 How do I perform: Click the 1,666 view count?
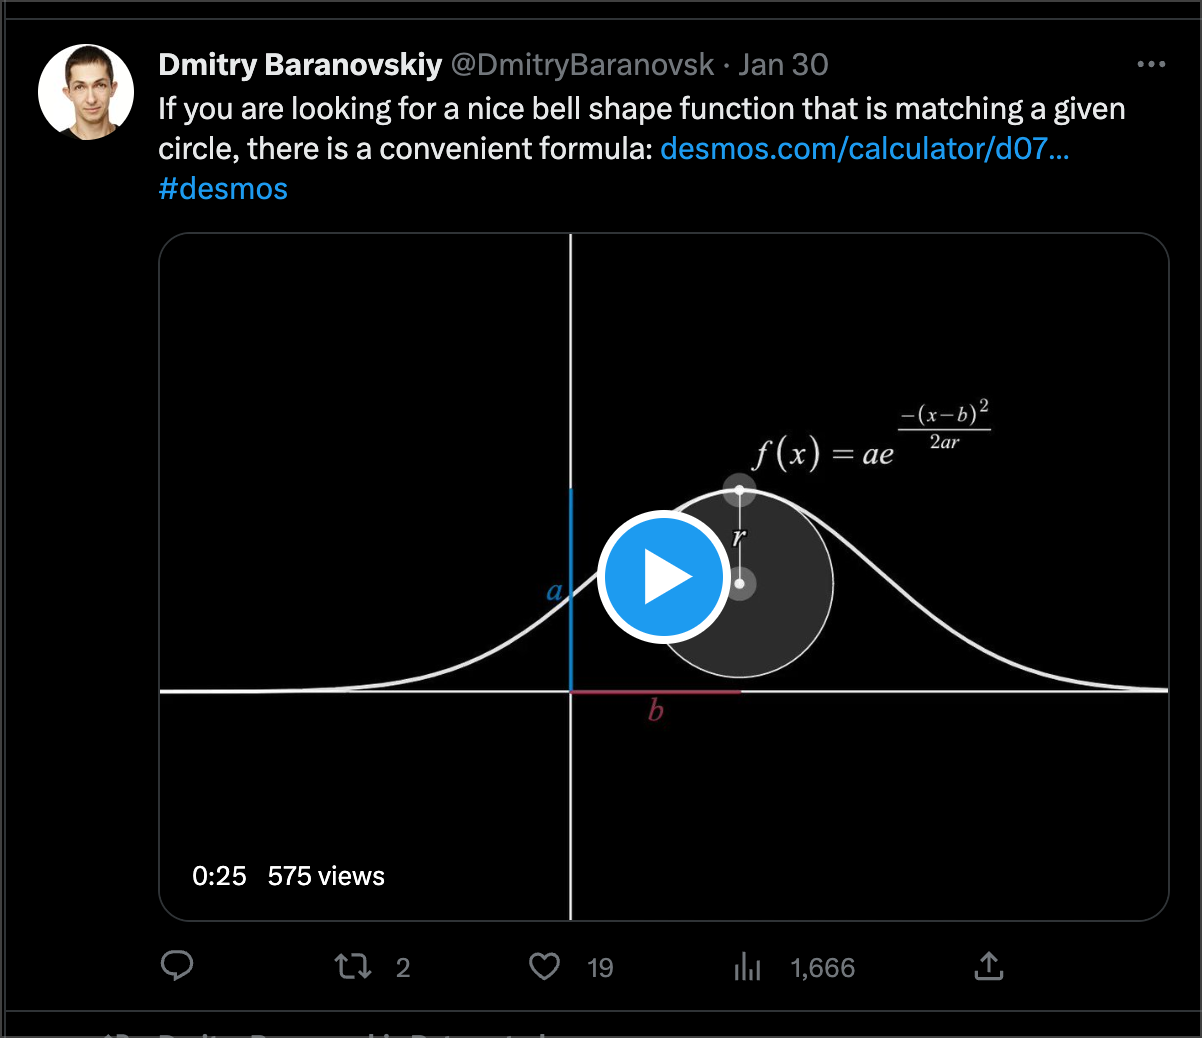[x=822, y=968]
